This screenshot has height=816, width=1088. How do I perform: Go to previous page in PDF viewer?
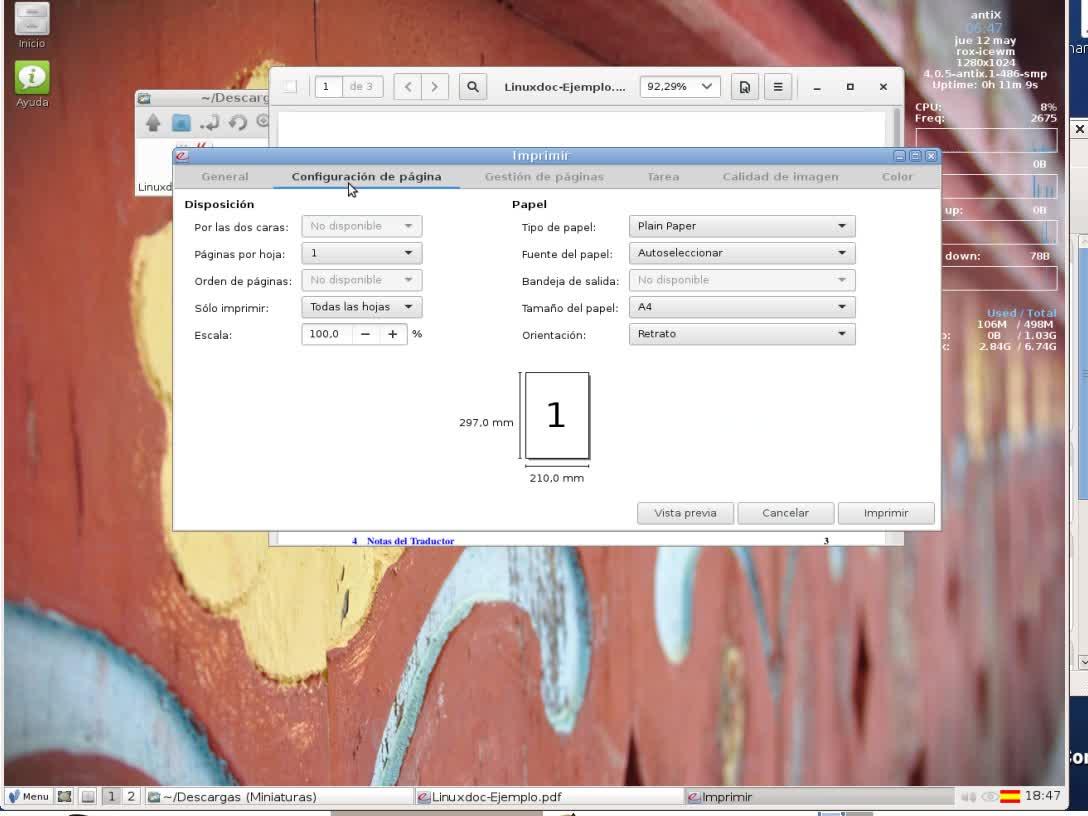tap(407, 87)
